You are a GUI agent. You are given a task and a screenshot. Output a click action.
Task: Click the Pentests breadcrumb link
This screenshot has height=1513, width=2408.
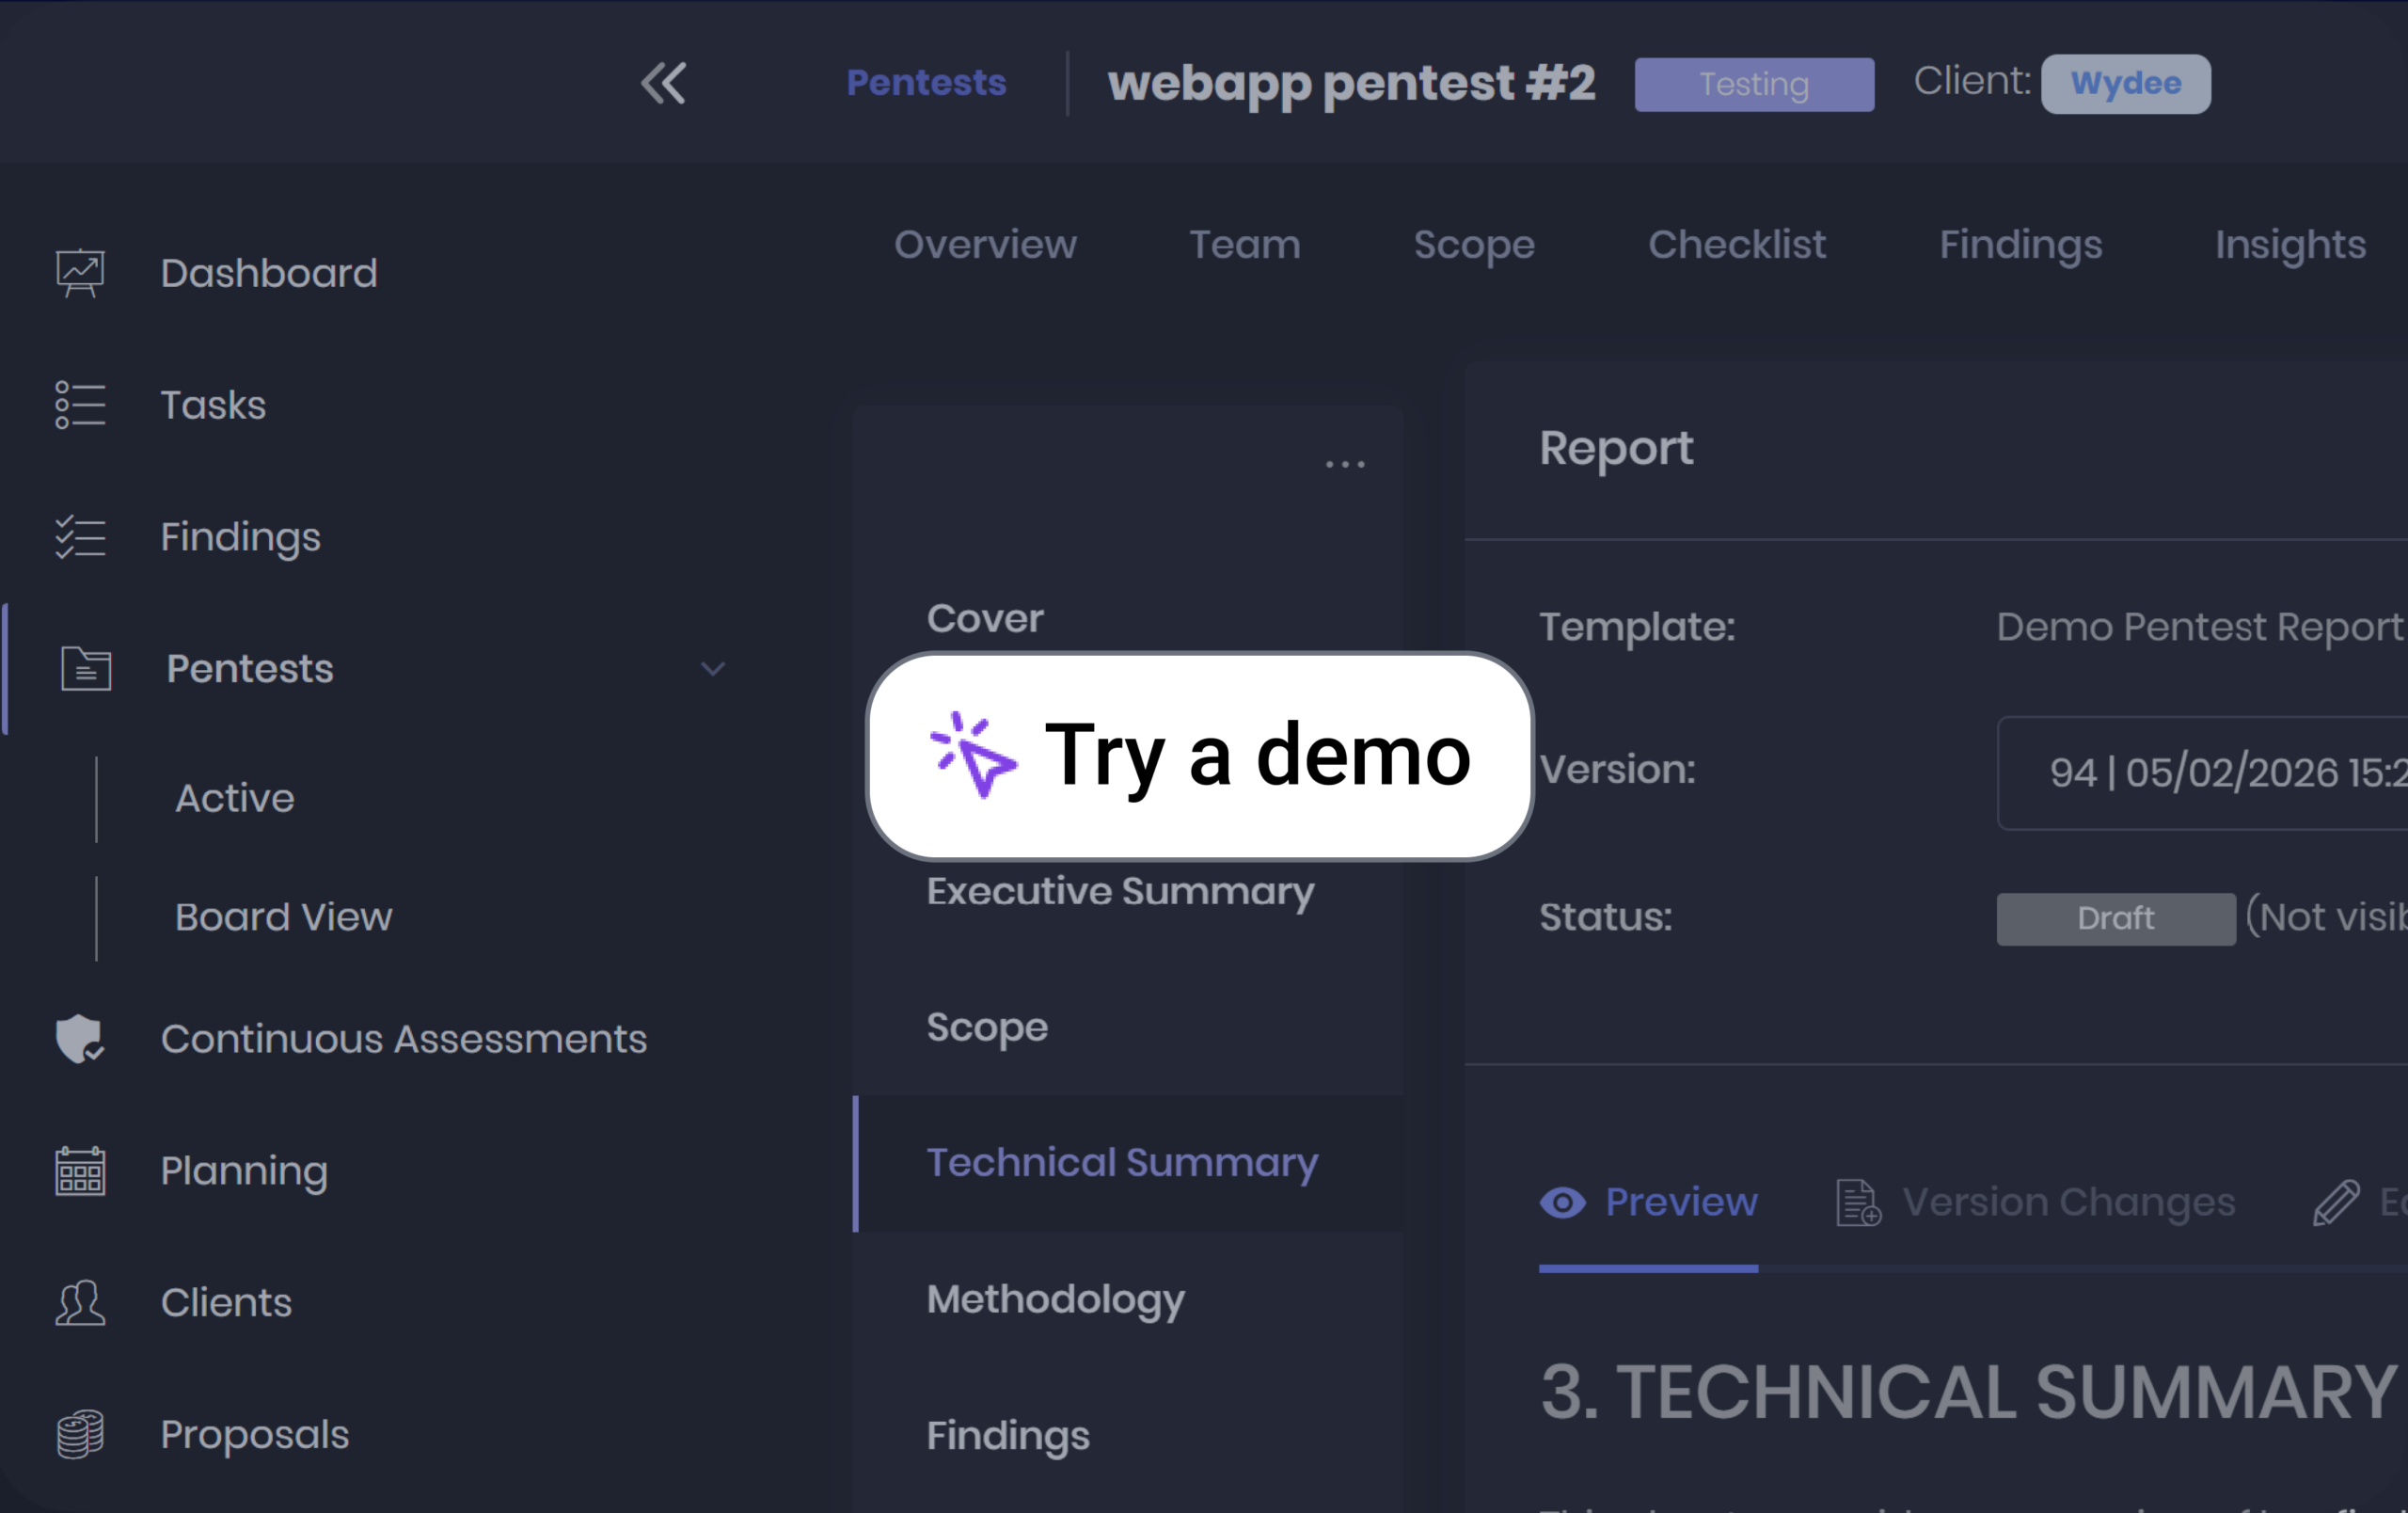926,83
